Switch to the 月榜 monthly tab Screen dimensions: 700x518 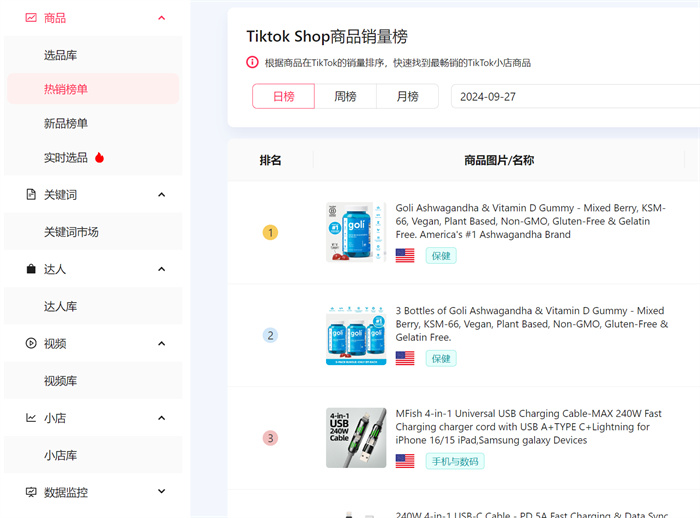pyautogui.click(x=407, y=96)
